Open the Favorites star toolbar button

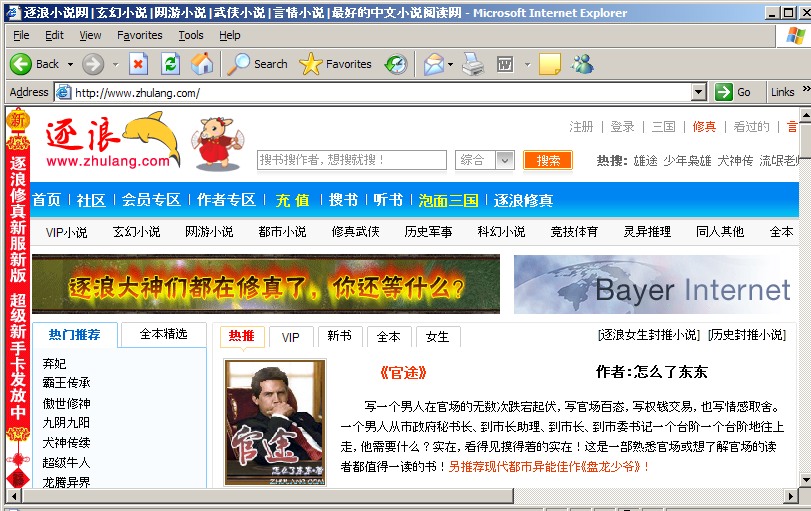(x=336, y=64)
